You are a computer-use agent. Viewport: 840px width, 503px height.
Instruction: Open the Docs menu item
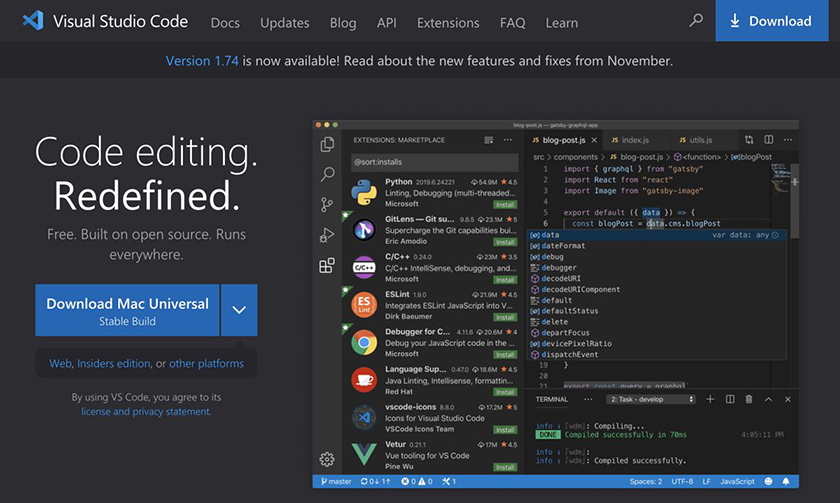pos(225,23)
